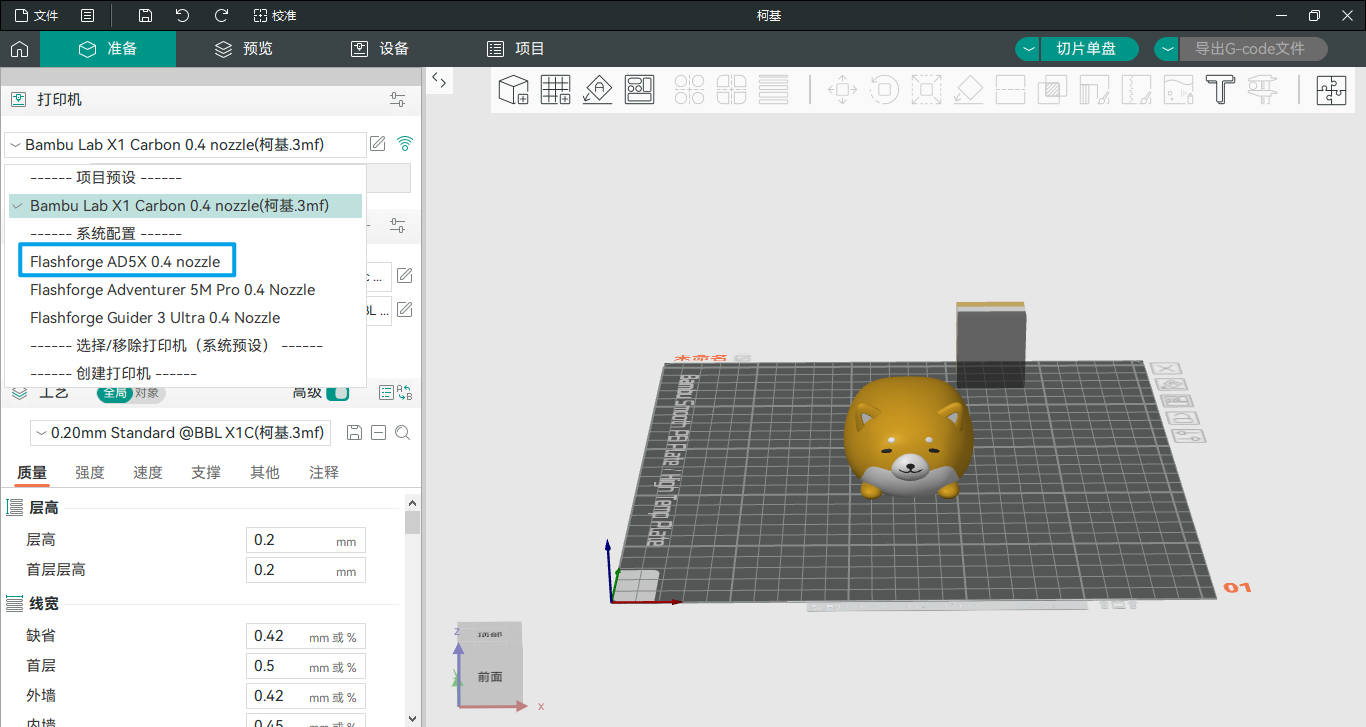Image resolution: width=1366 pixels, height=727 pixels.
Task: Open the 0.20mm Standard process dropdown
Action: (180, 433)
